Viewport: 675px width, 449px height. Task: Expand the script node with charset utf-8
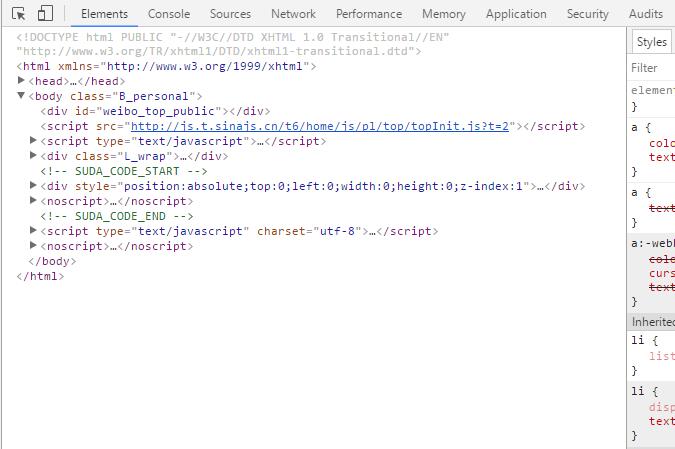[33, 230]
